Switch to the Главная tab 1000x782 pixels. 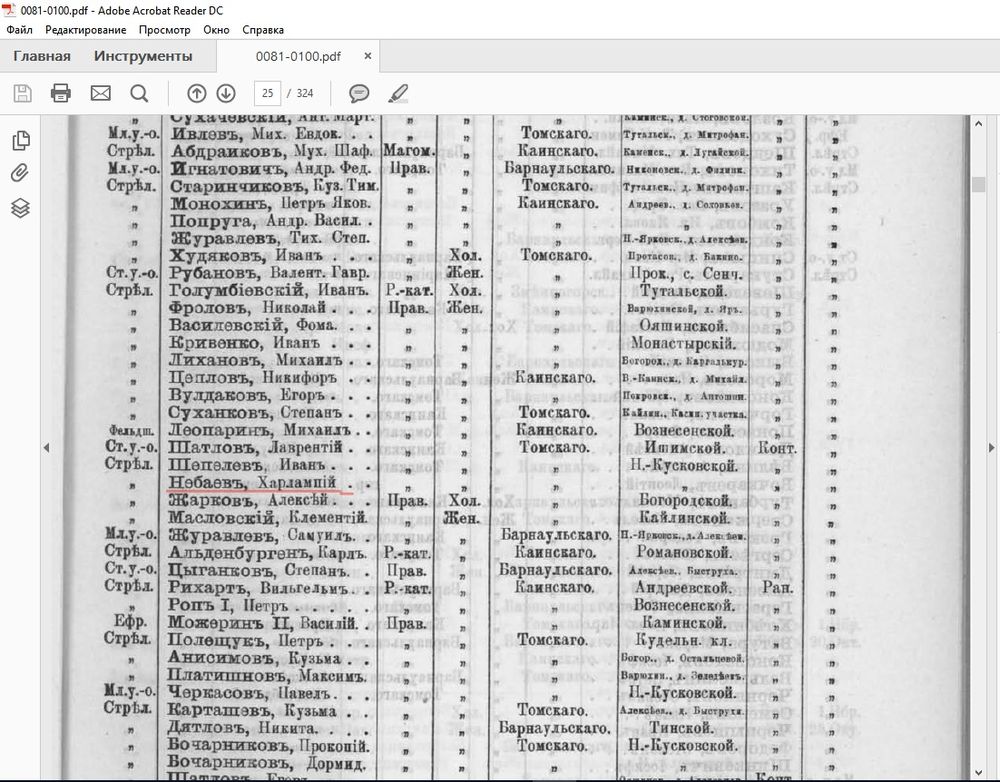tap(42, 56)
